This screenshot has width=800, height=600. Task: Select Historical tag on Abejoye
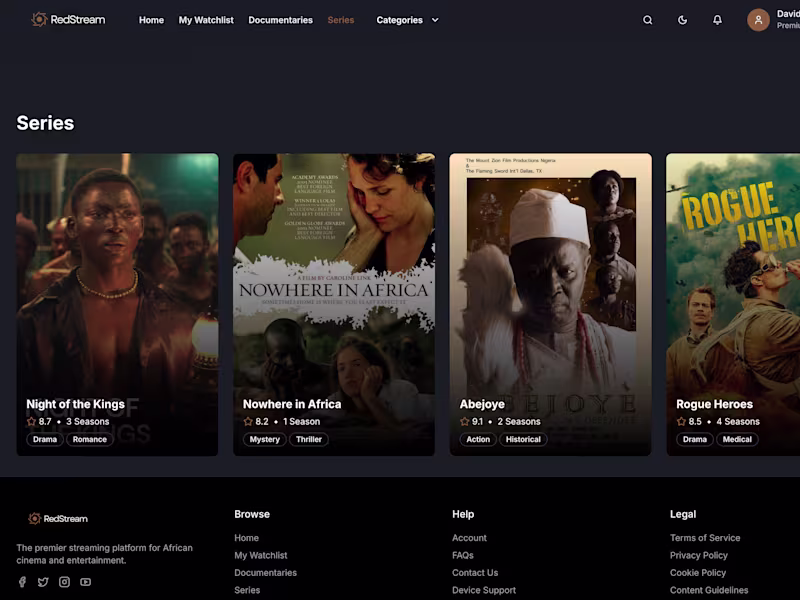[x=523, y=439]
